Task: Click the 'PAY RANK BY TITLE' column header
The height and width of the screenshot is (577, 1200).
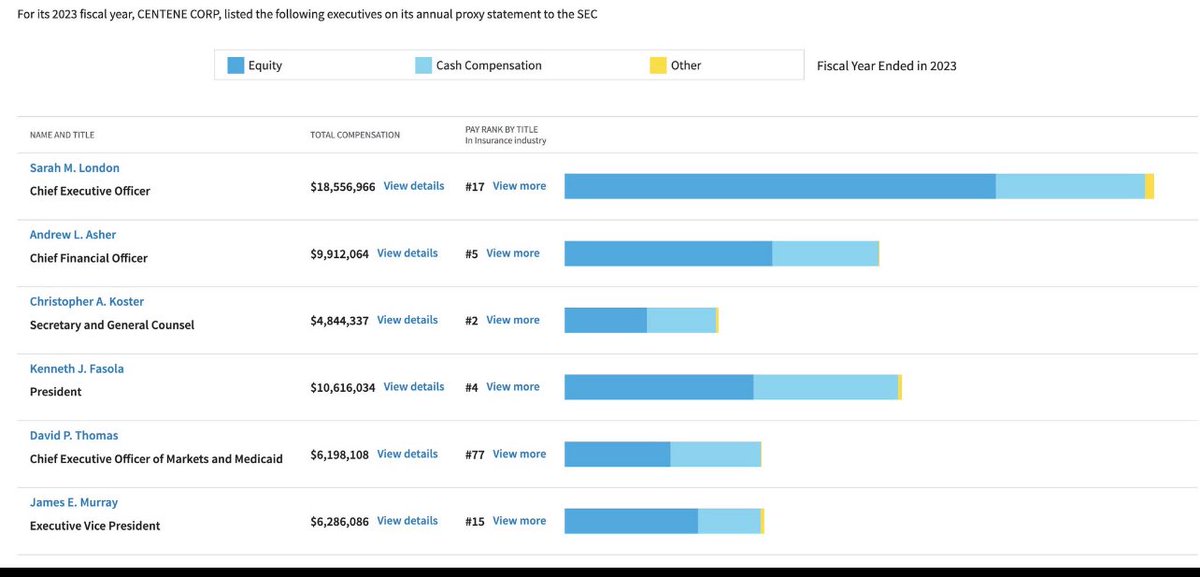Action: [502, 130]
